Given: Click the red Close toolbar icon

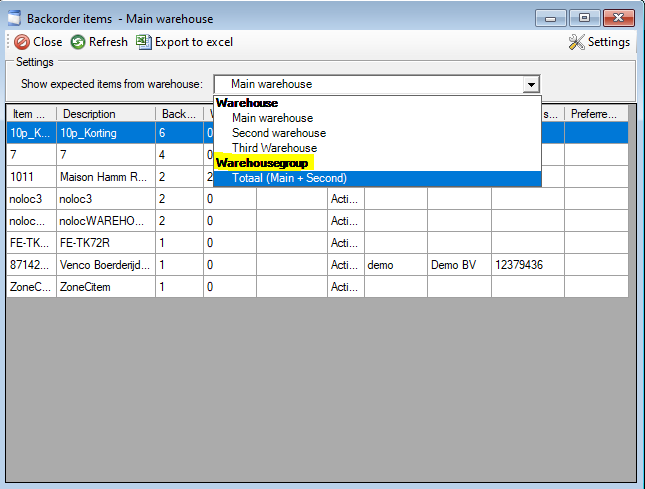Looking at the screenshot, I should pos(21,42).
